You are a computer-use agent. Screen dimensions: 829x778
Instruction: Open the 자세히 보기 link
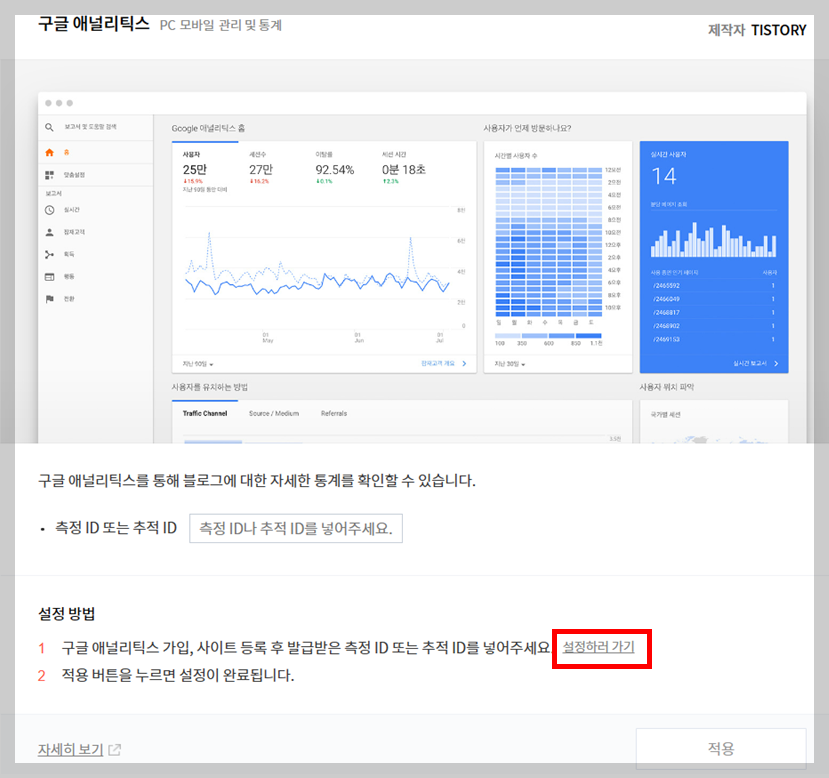[x=70, y=749]
